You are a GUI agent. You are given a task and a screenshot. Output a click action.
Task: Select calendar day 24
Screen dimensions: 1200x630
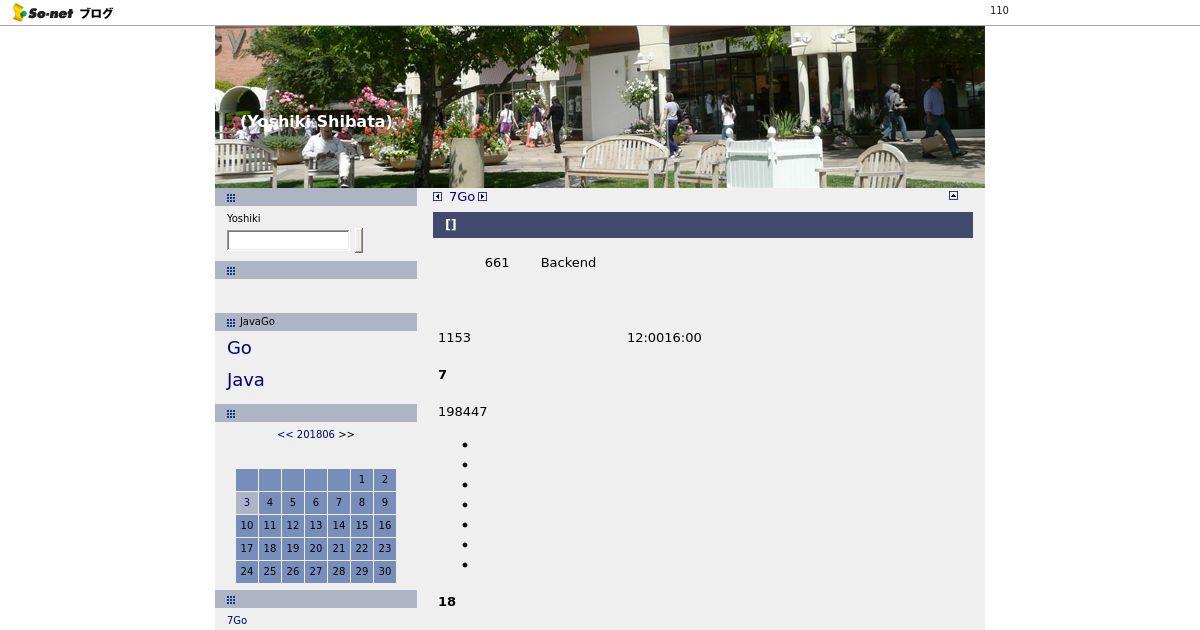point(247,572)
